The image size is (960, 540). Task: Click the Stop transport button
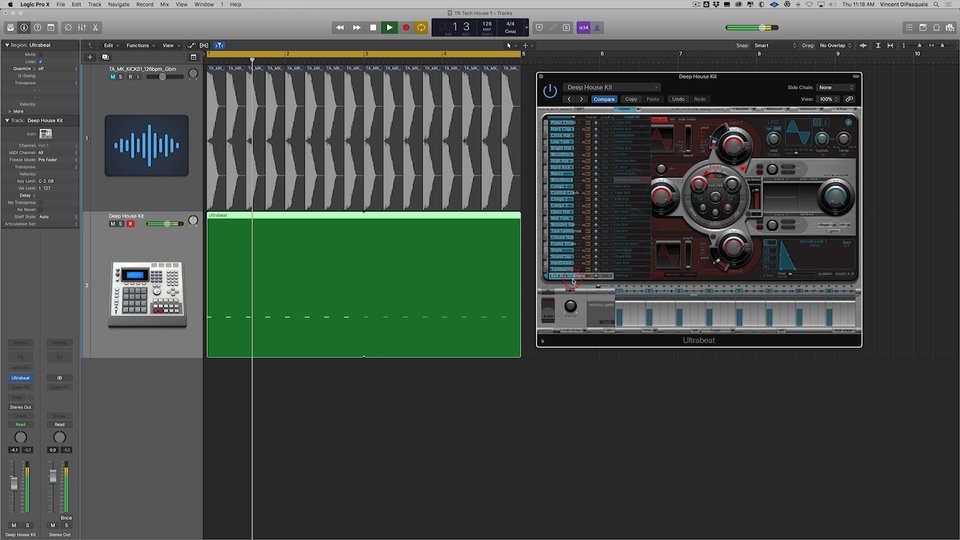(373, 28)
